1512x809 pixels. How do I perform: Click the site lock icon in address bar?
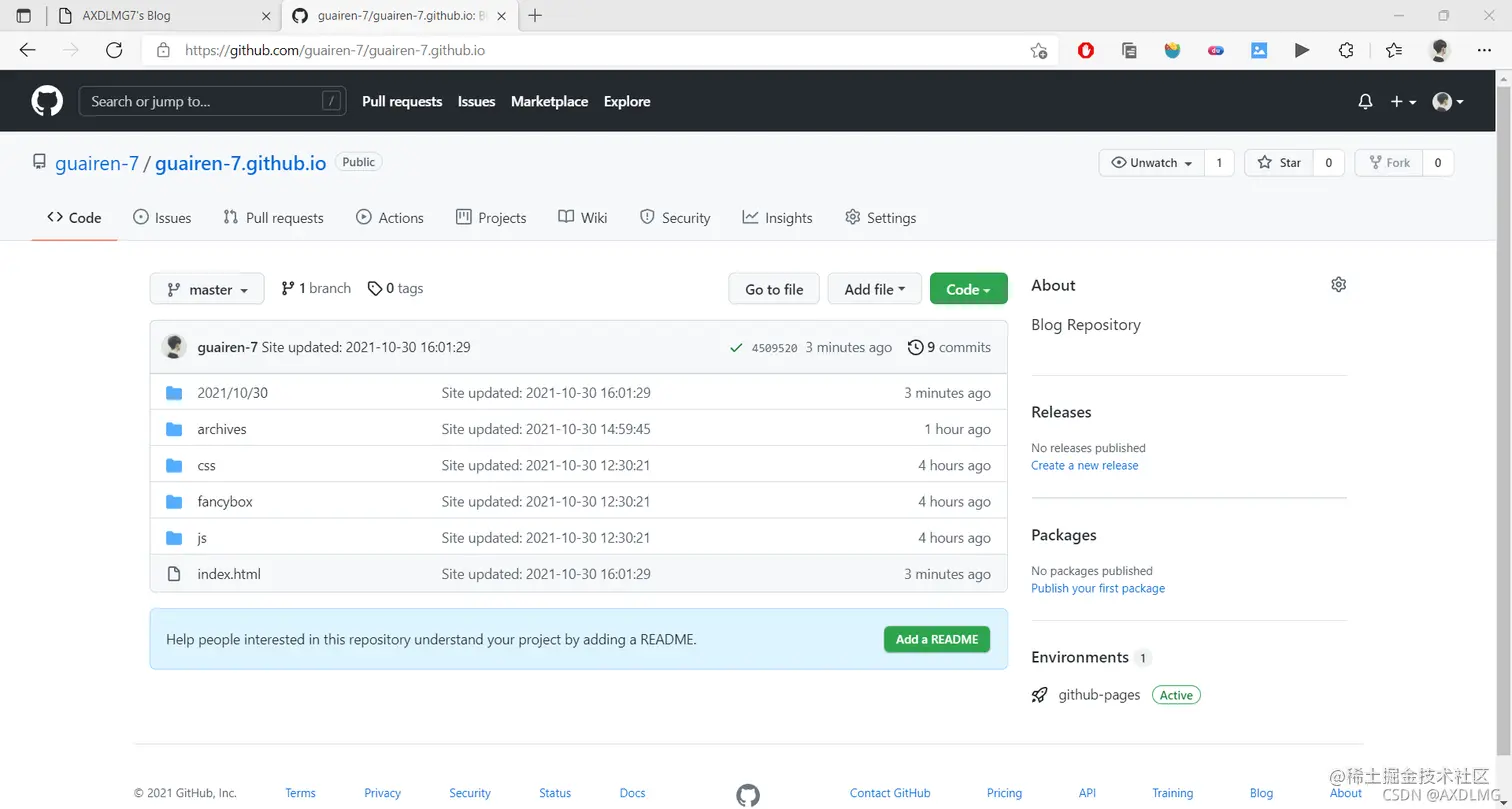point(164,50)
